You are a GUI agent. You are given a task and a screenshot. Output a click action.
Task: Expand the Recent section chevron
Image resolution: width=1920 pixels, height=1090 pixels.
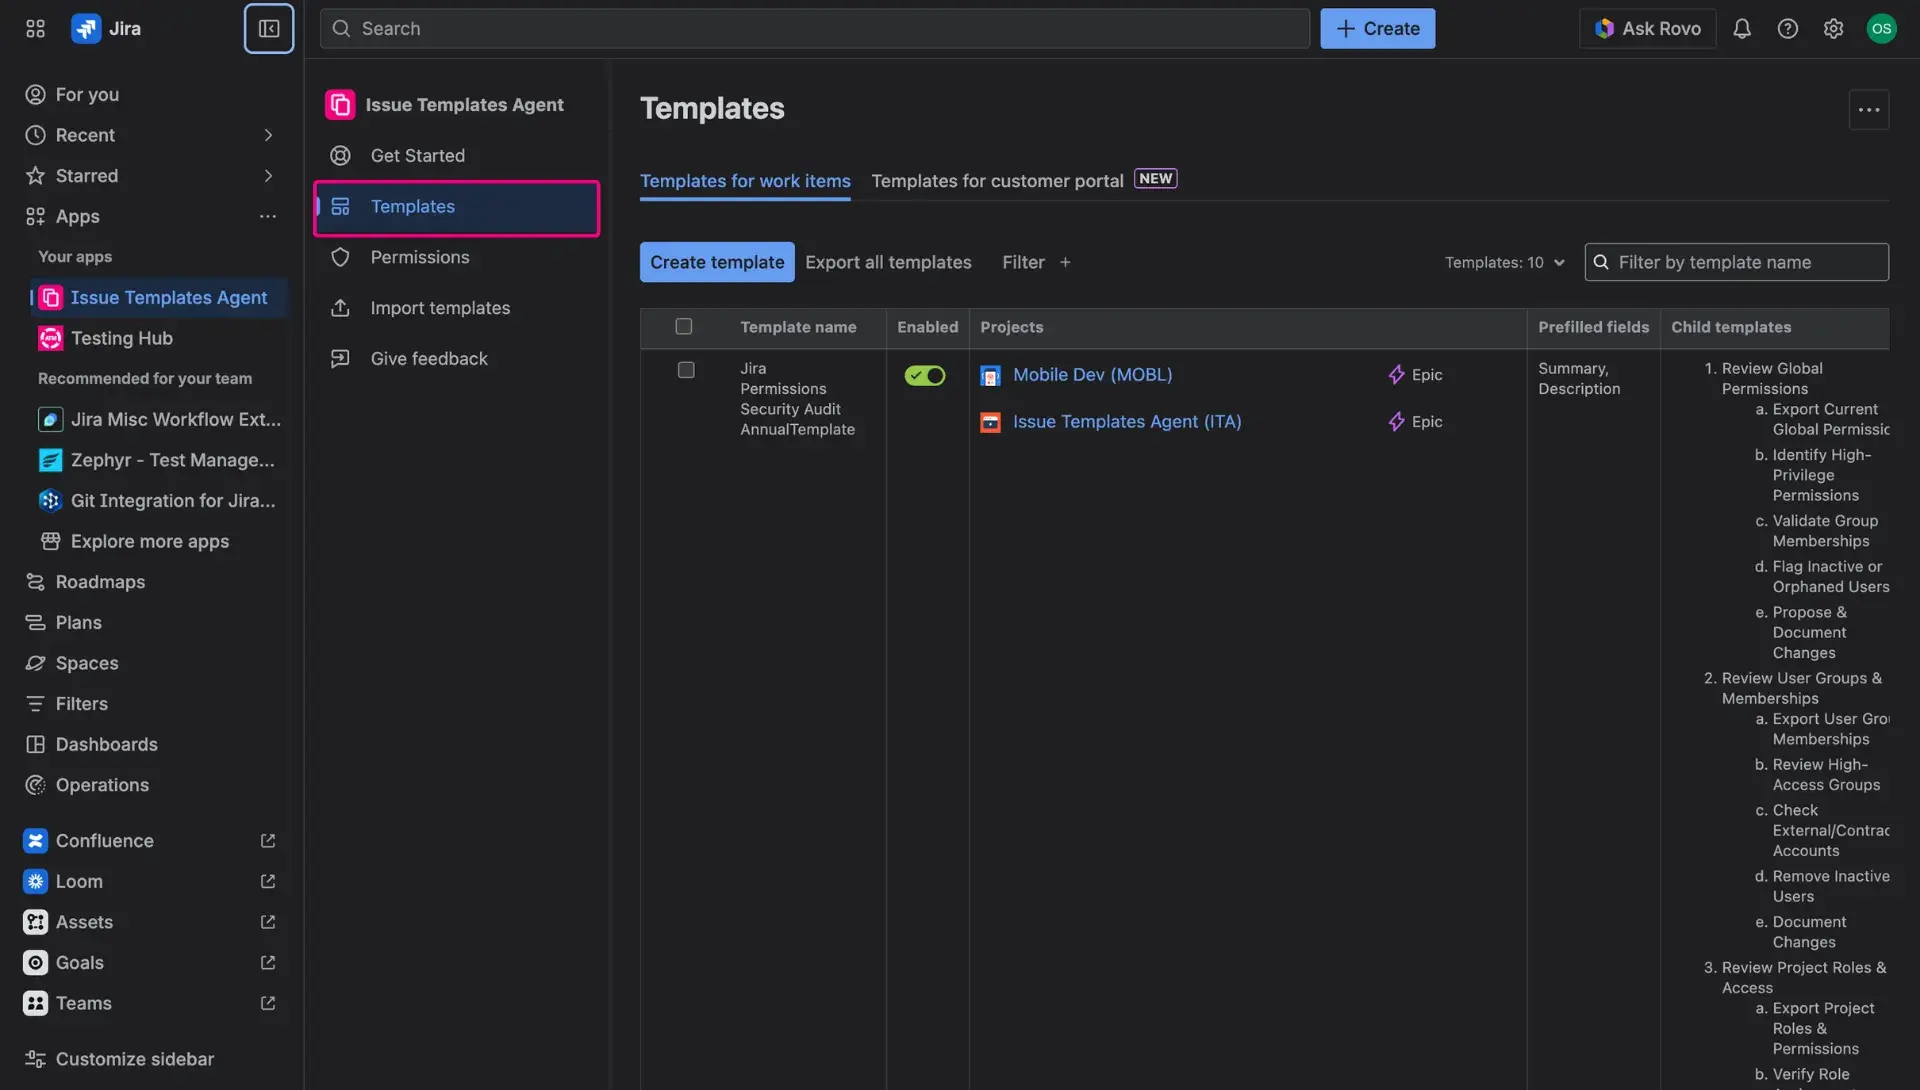coord(267,135)
